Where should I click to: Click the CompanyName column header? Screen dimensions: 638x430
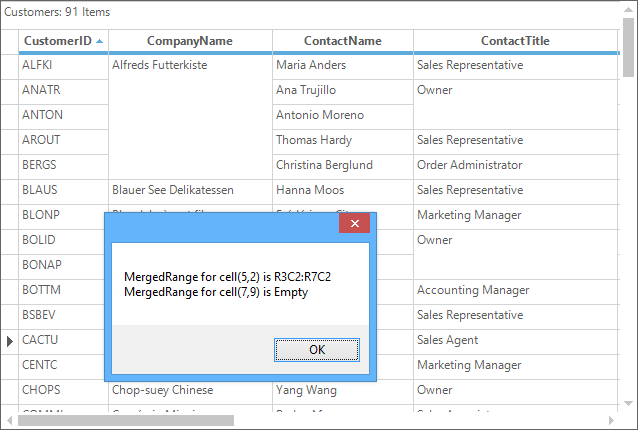189,41
